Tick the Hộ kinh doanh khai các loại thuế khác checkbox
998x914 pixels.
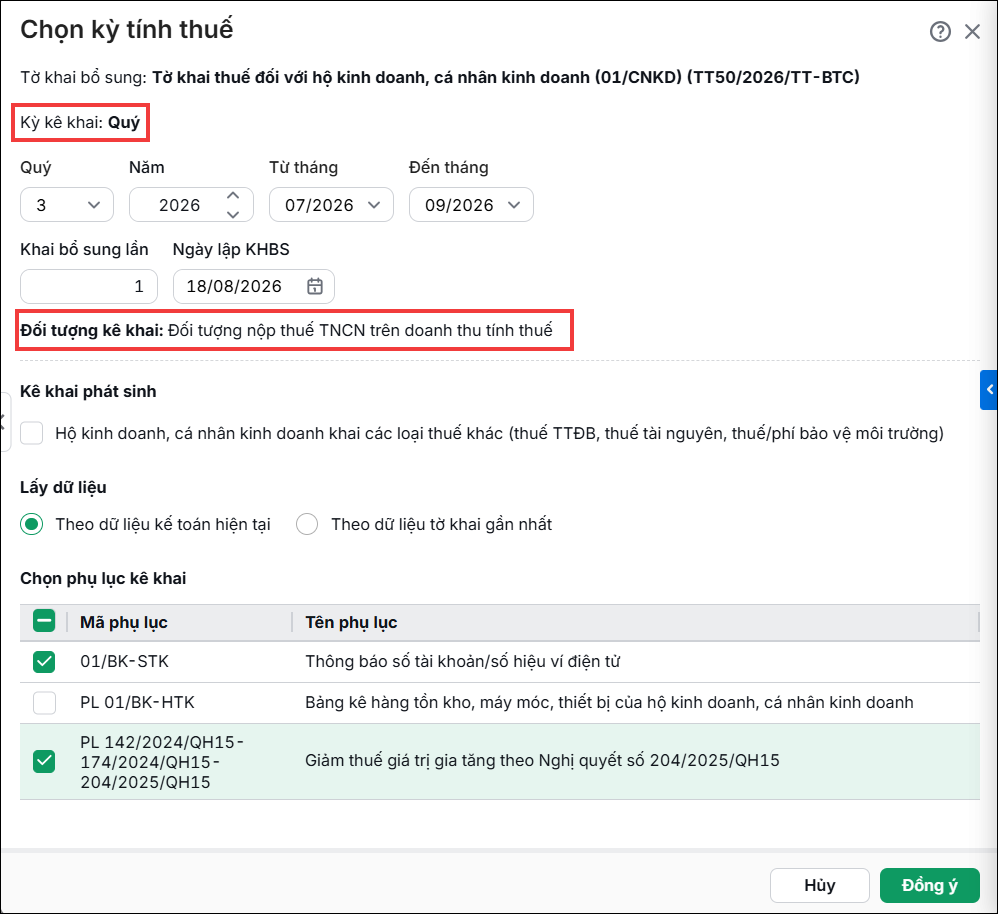32,433
